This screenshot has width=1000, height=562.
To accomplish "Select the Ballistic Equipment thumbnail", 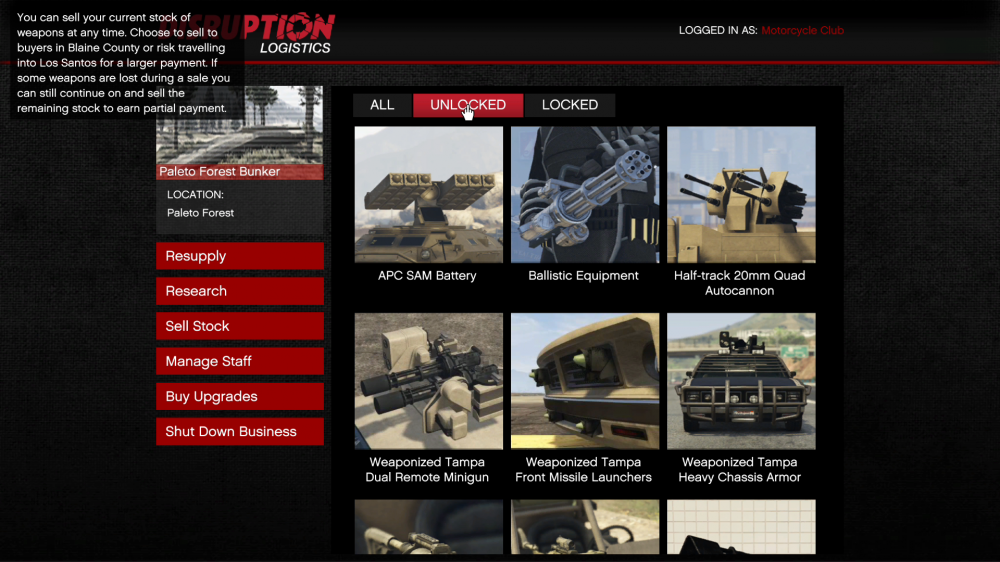I will click(585, 195).
